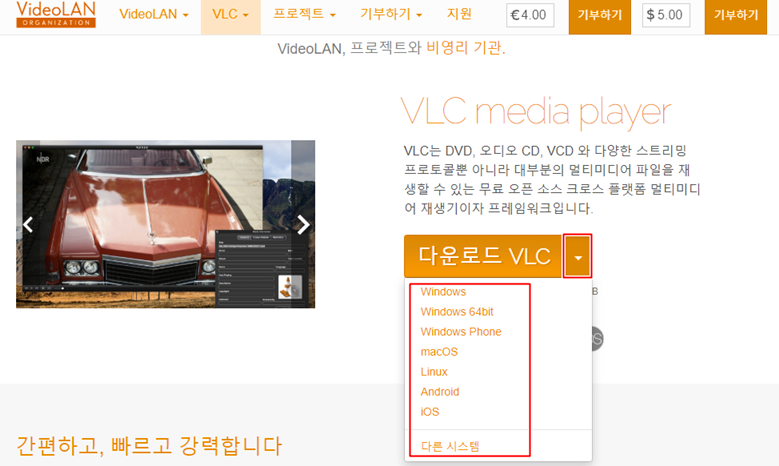Select Windows from the download list
Image resolution: width=779 pixels, height=466 pixels.
coord(443,292)
